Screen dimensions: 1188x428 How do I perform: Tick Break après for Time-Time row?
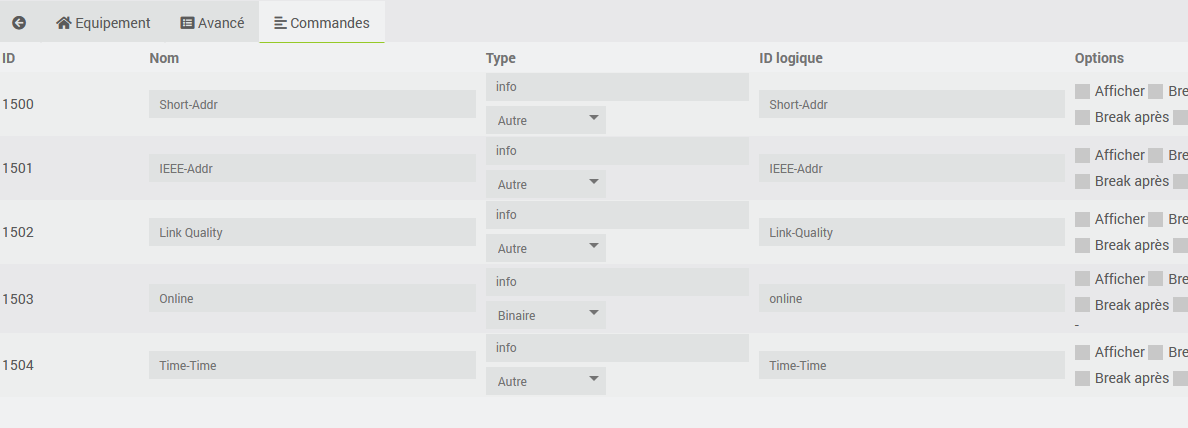pos(1083,379)
